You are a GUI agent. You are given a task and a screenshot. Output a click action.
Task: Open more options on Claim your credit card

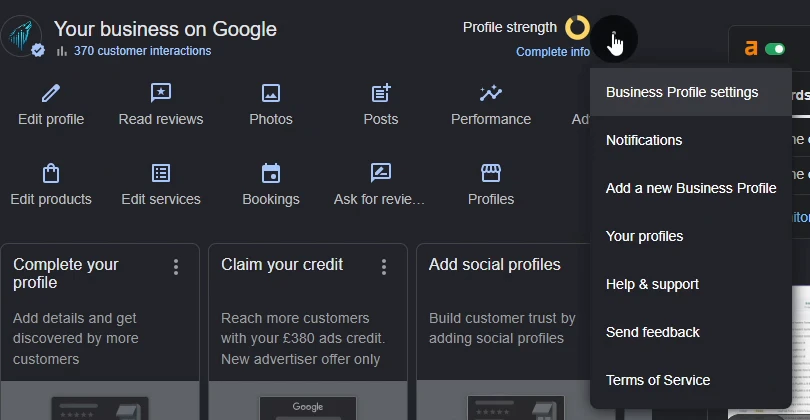[x=384, y=267]
